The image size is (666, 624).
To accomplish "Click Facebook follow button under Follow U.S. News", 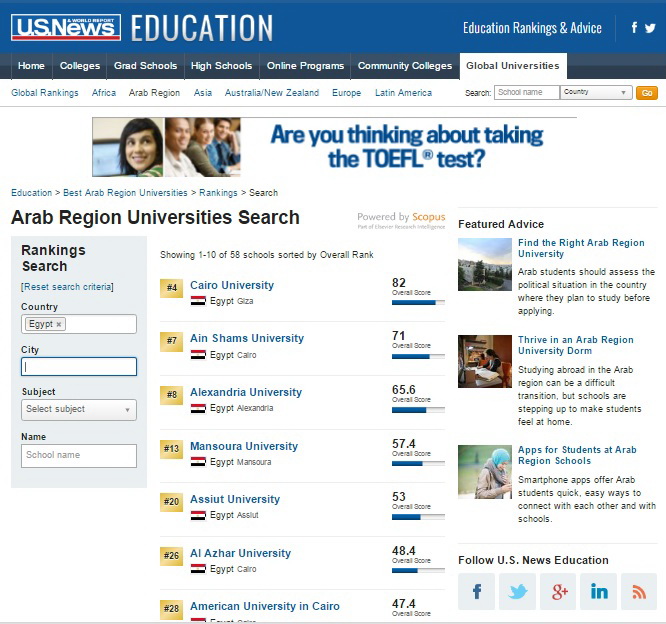I will [x=476, y=591].
